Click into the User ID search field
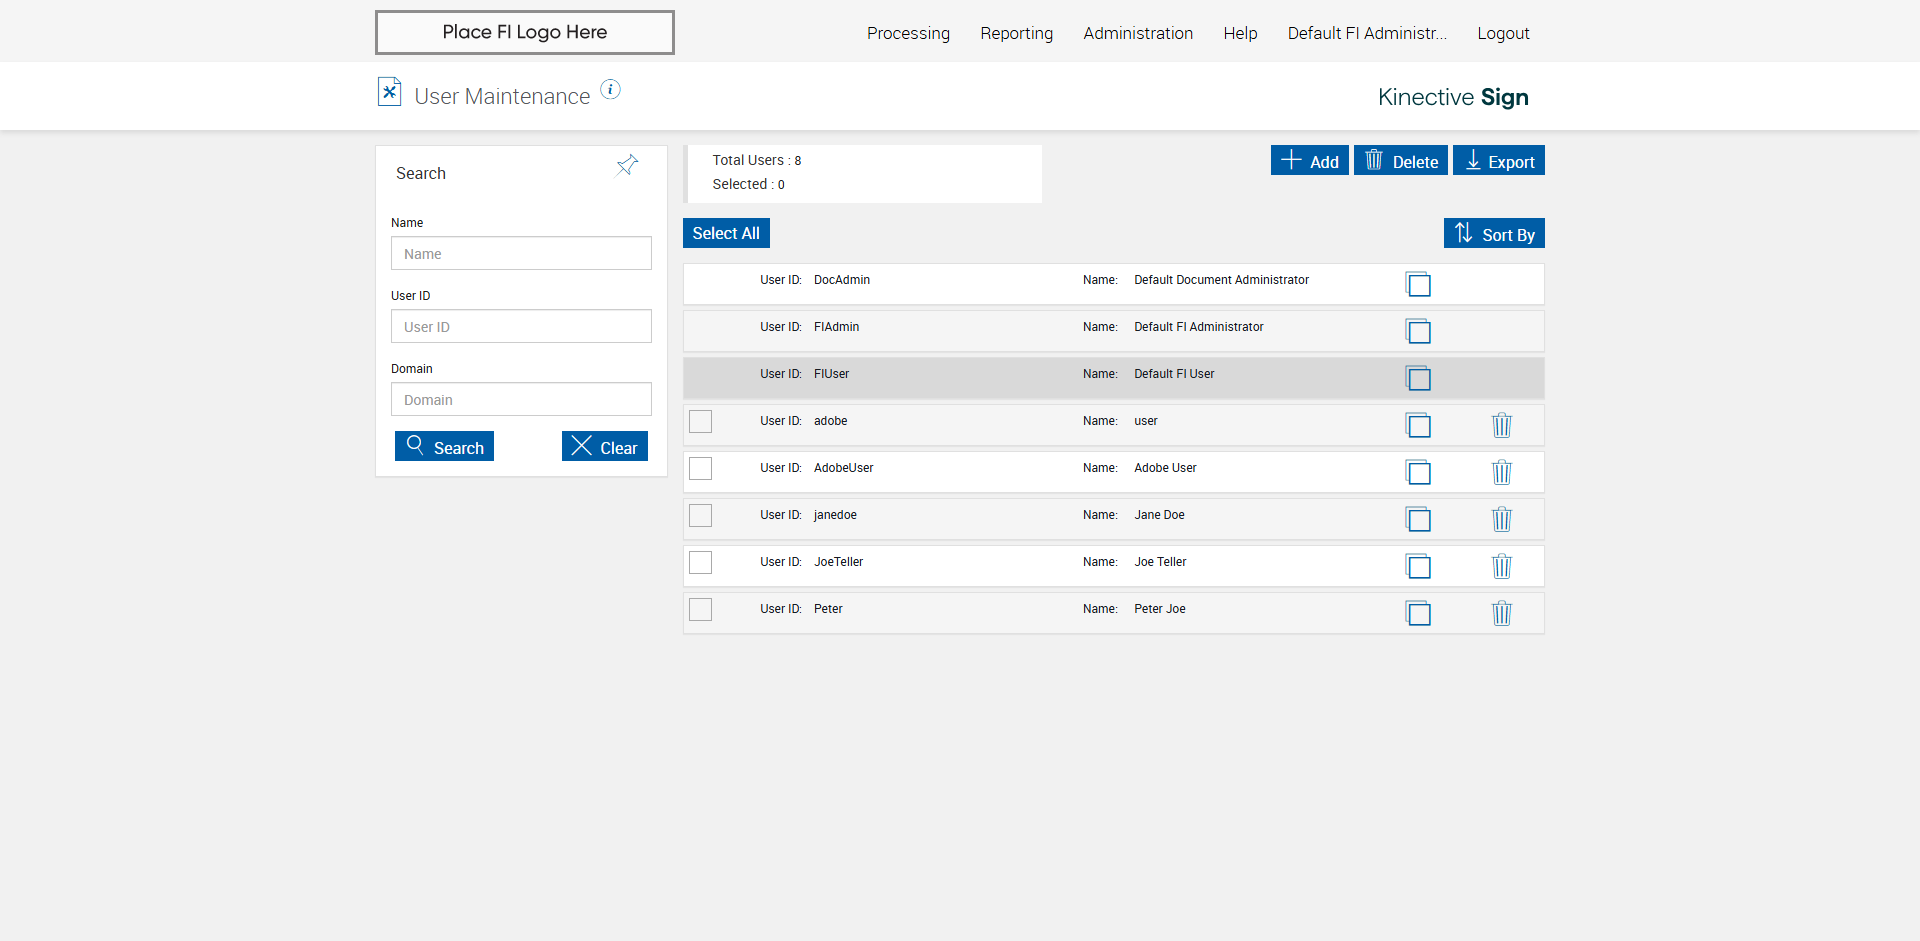Viewport: 1920px width, 941px height. 521,326
